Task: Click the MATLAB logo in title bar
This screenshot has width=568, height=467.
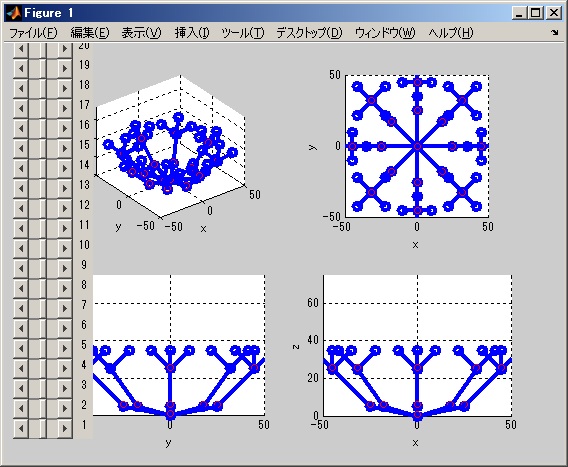Action: pos(14,13)
